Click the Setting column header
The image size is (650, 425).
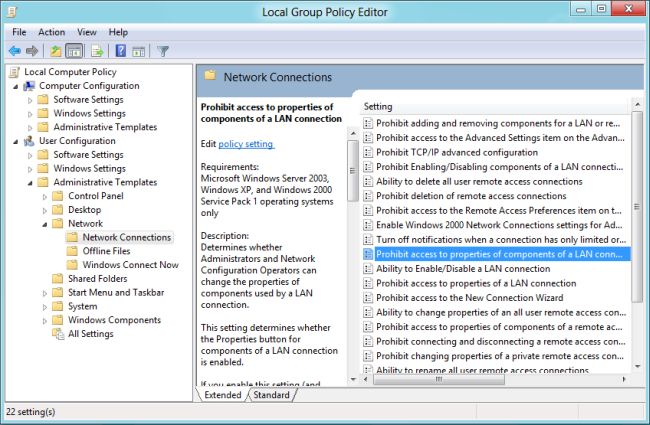tap(495, 107)
